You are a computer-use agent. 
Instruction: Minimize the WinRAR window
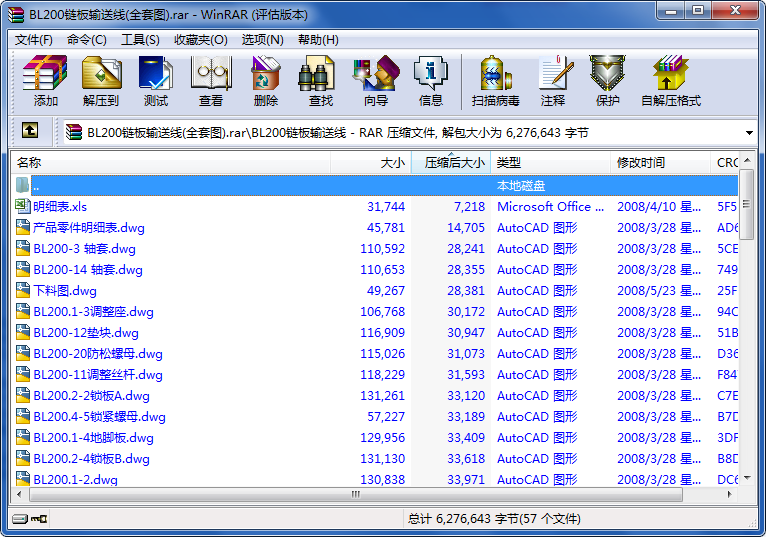click(x=671, y=11)
